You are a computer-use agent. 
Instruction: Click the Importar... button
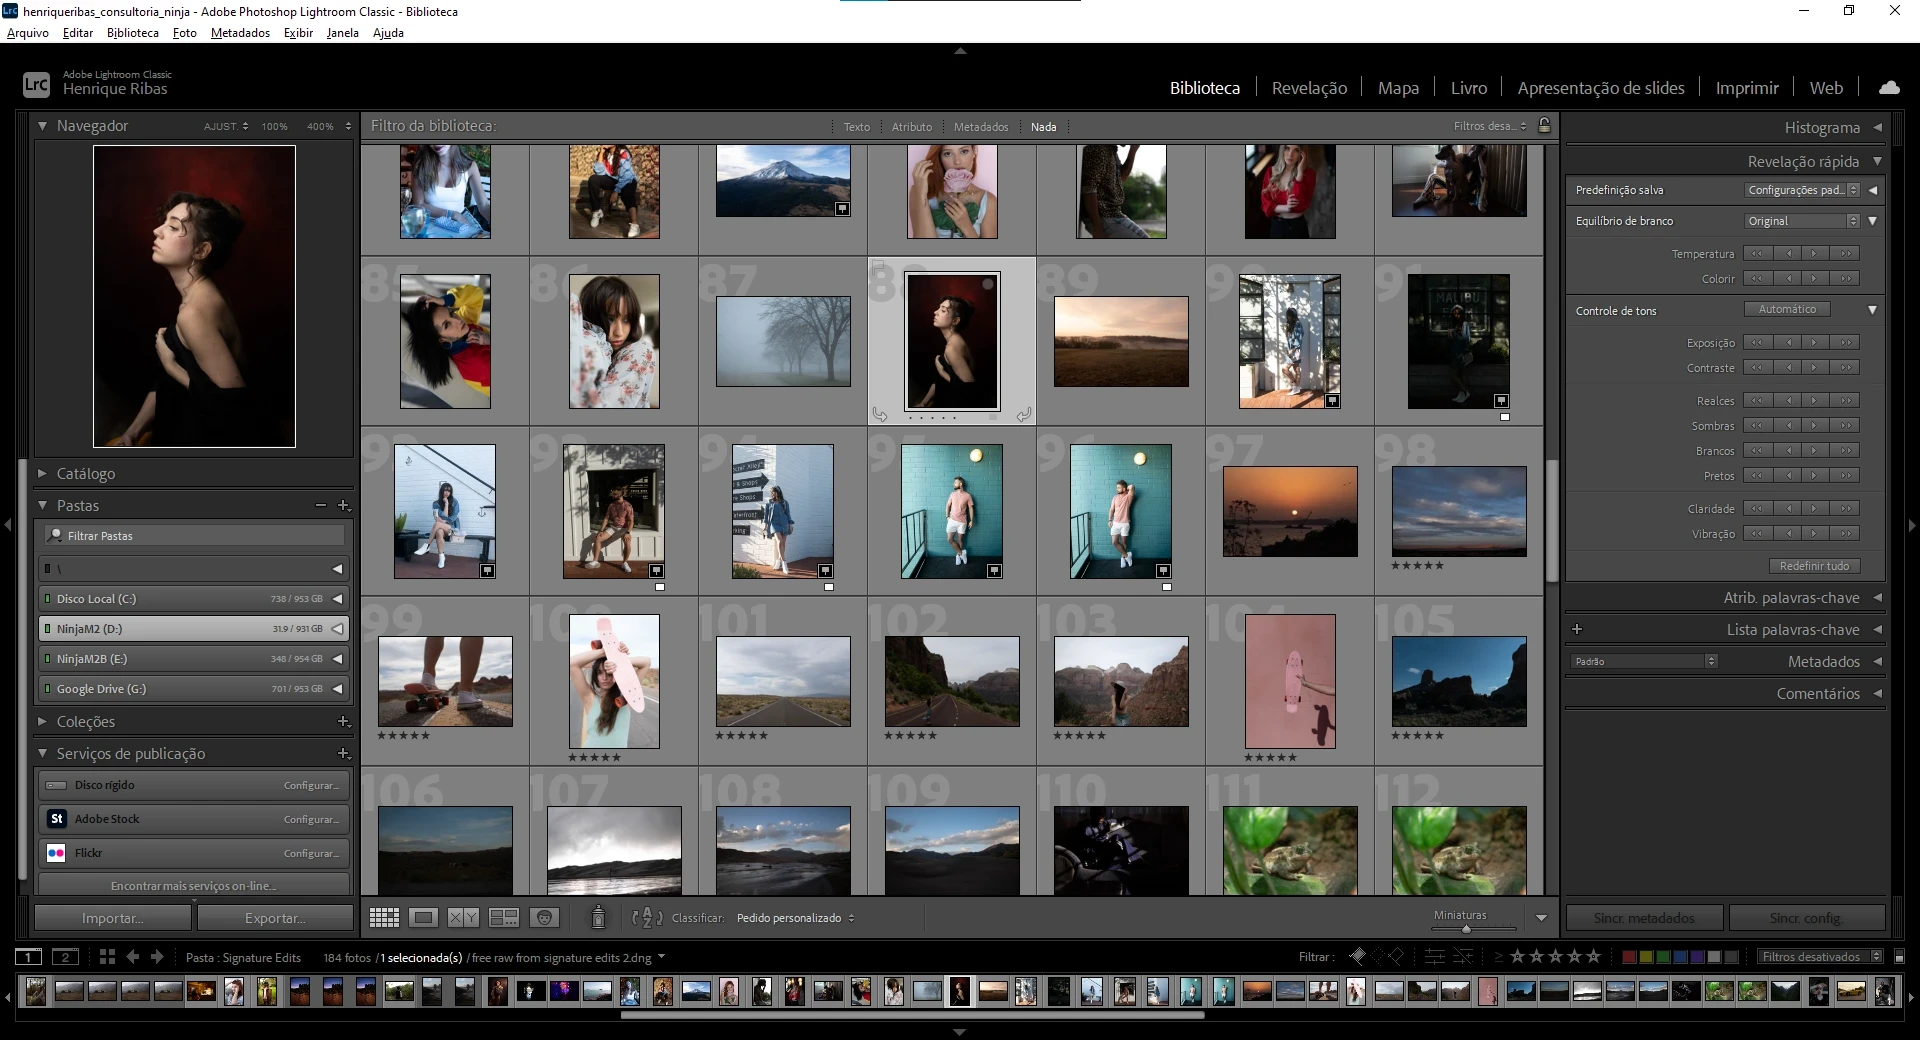point(113,918)
